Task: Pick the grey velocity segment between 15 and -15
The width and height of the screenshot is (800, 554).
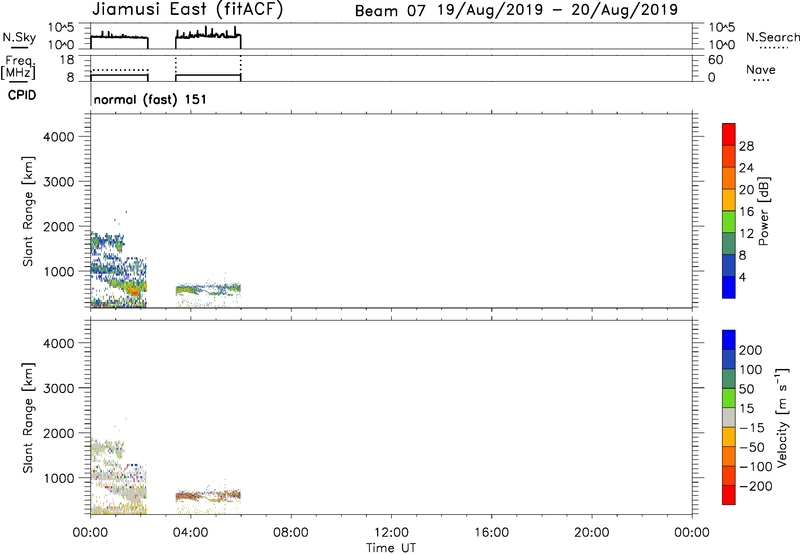Action: pos(729,417)
